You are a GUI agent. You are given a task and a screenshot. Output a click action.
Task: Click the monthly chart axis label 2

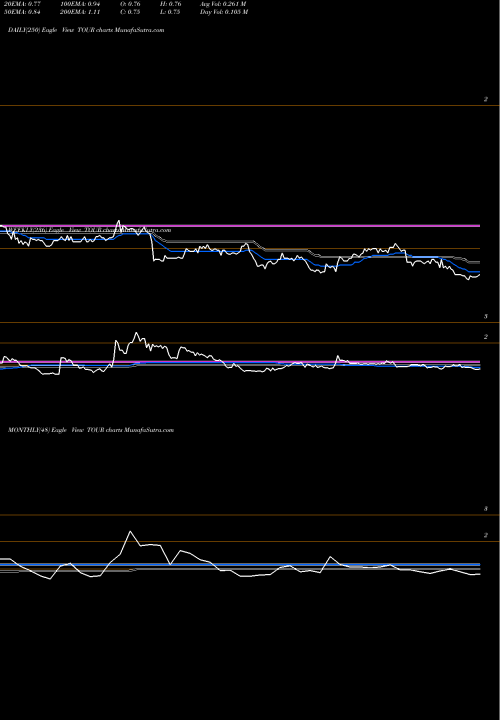coord(486,535)
